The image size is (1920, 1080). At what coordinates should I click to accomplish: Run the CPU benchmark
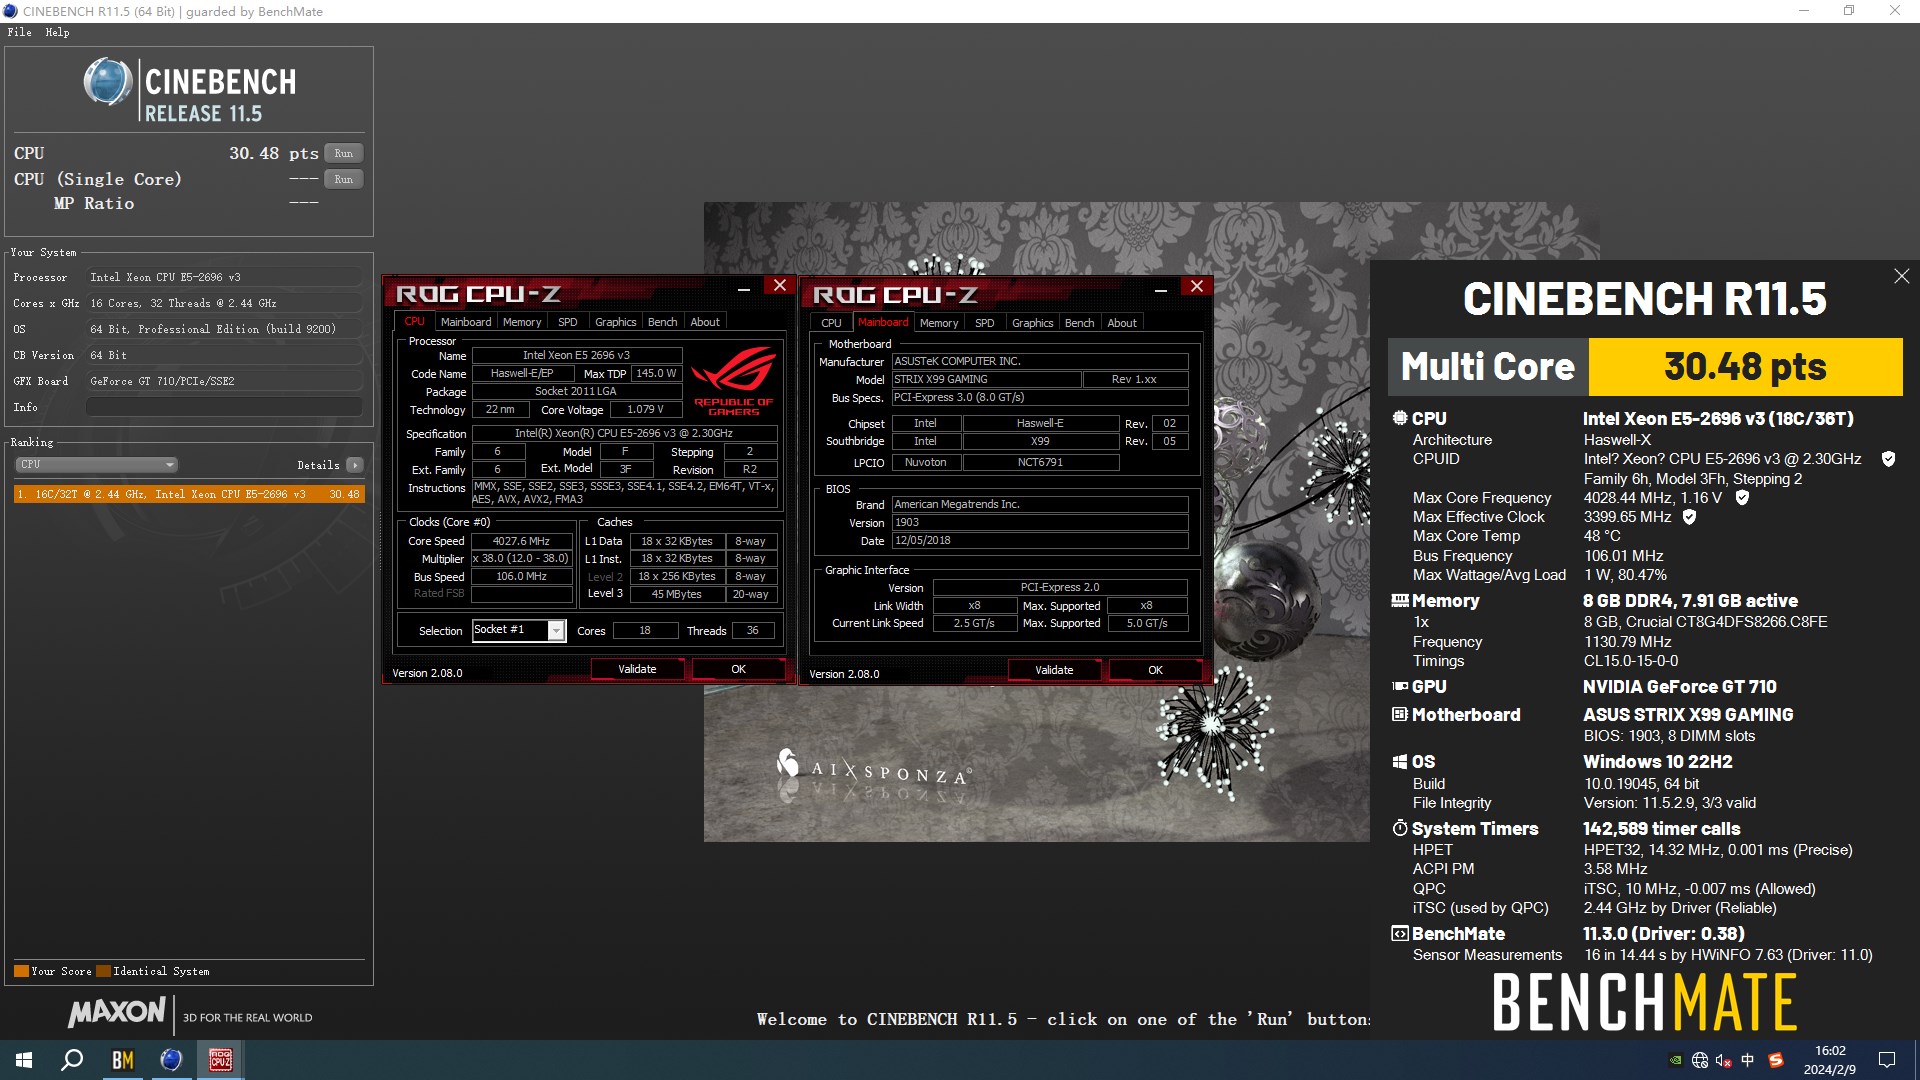(x=343, y=153)
